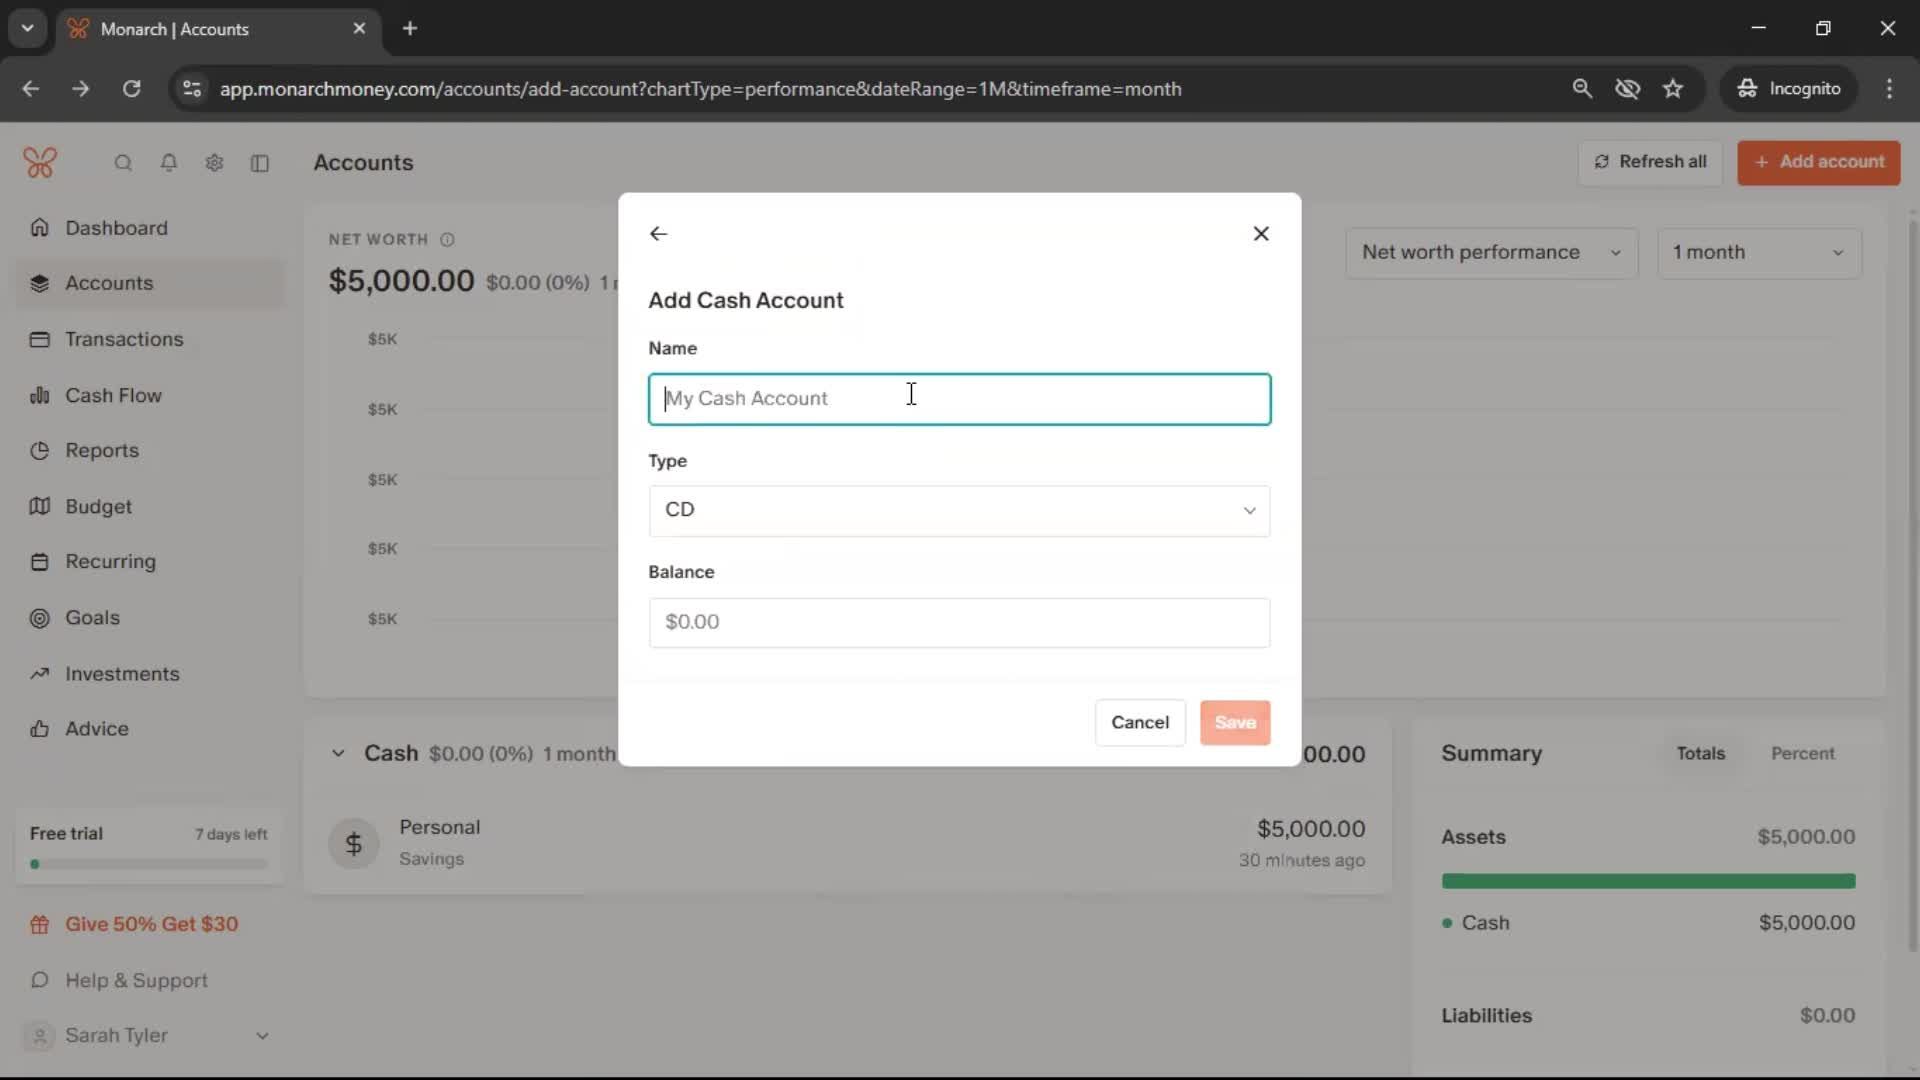Image resolution: width=1920 pixels, height=1080 pixels.
Task: Open the Net worth performance dropdown
Action: pos(1490,252)
